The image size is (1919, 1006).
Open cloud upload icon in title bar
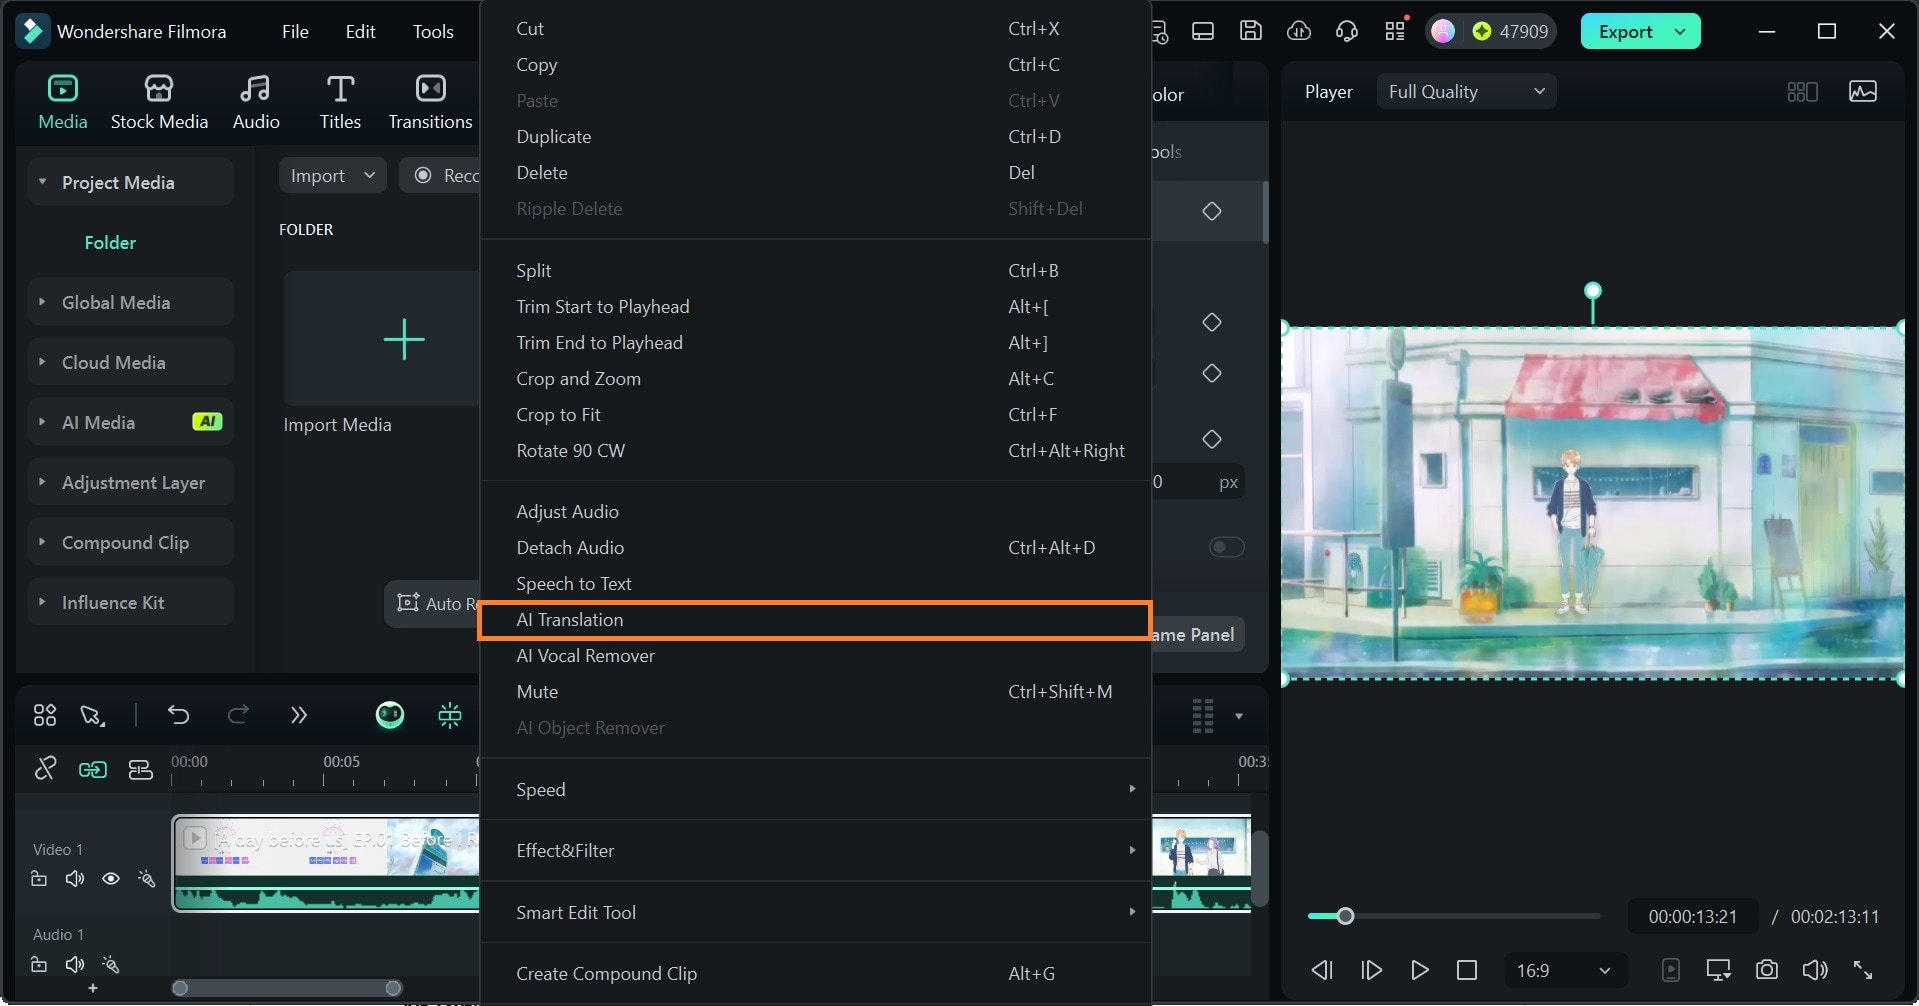(1299, 31)
